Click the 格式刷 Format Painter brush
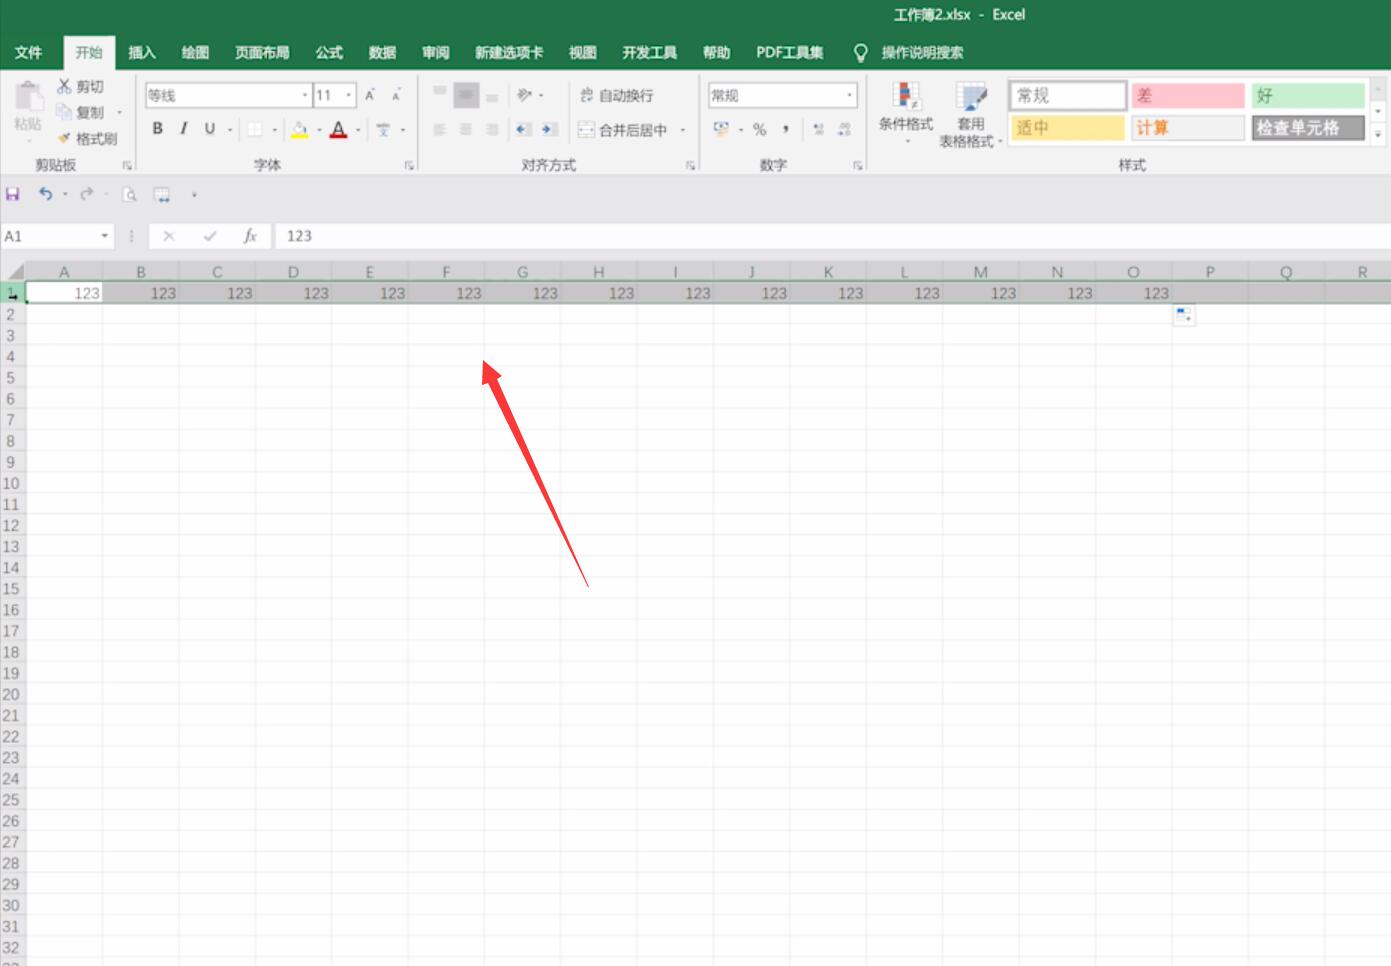The height and width of the screenshot is (966, 1391). click(87, 138)
